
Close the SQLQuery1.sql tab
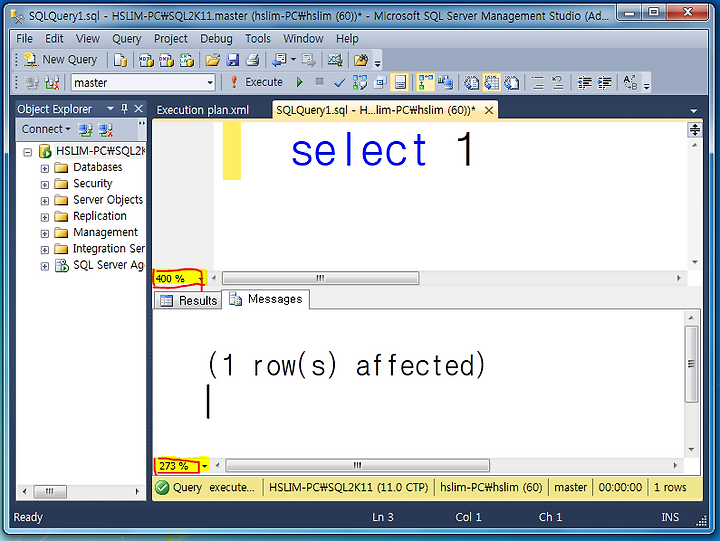489,110
